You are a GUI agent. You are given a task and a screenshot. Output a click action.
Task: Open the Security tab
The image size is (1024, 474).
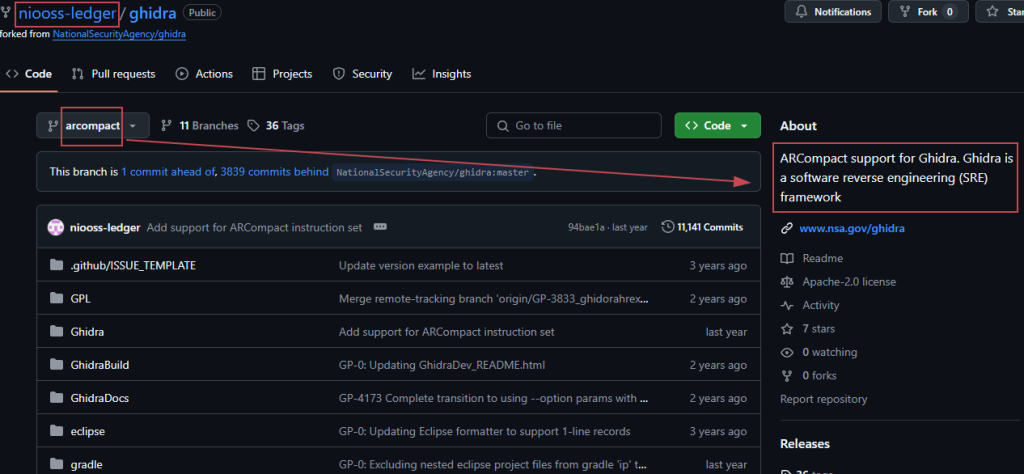click(x=362, y=74)
